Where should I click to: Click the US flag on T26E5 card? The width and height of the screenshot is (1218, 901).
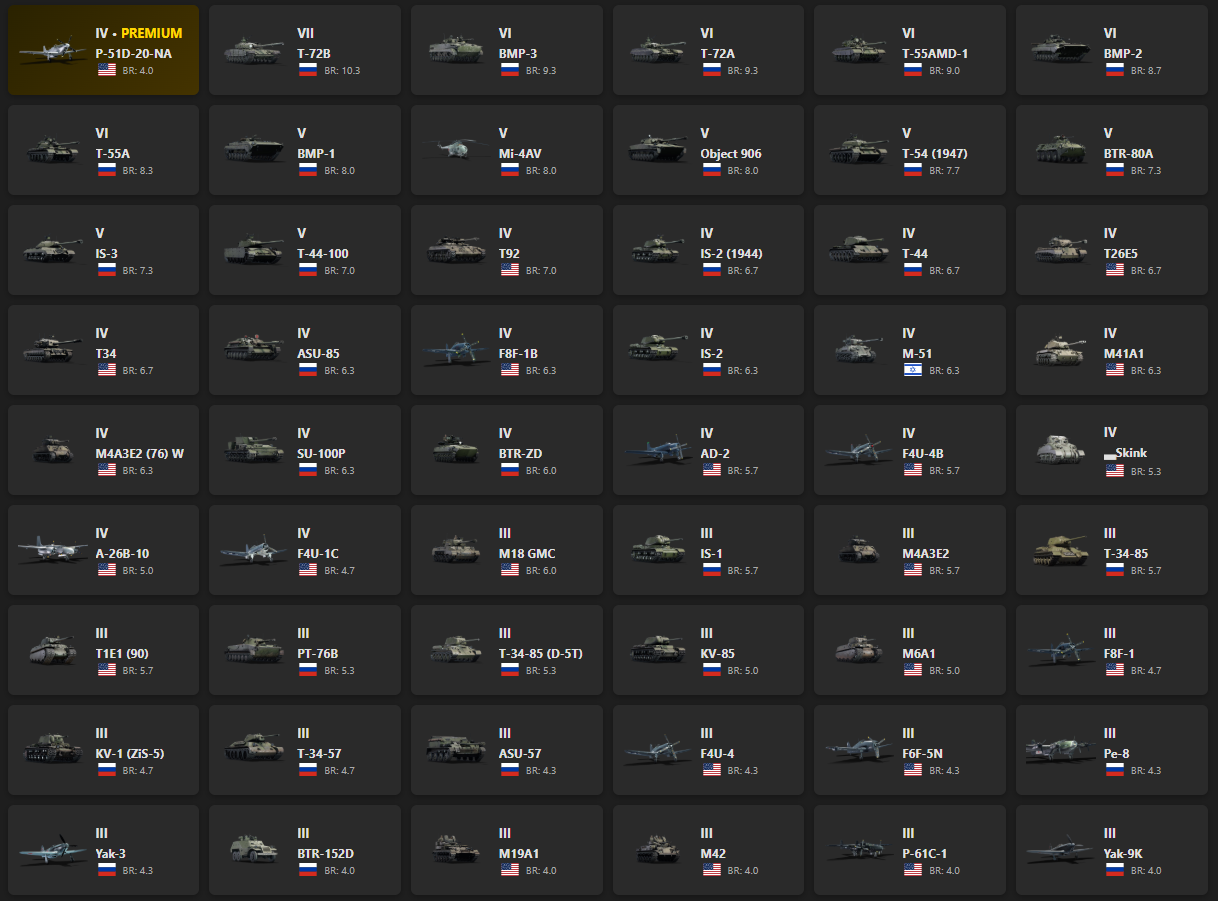(x=1114, y=270)
